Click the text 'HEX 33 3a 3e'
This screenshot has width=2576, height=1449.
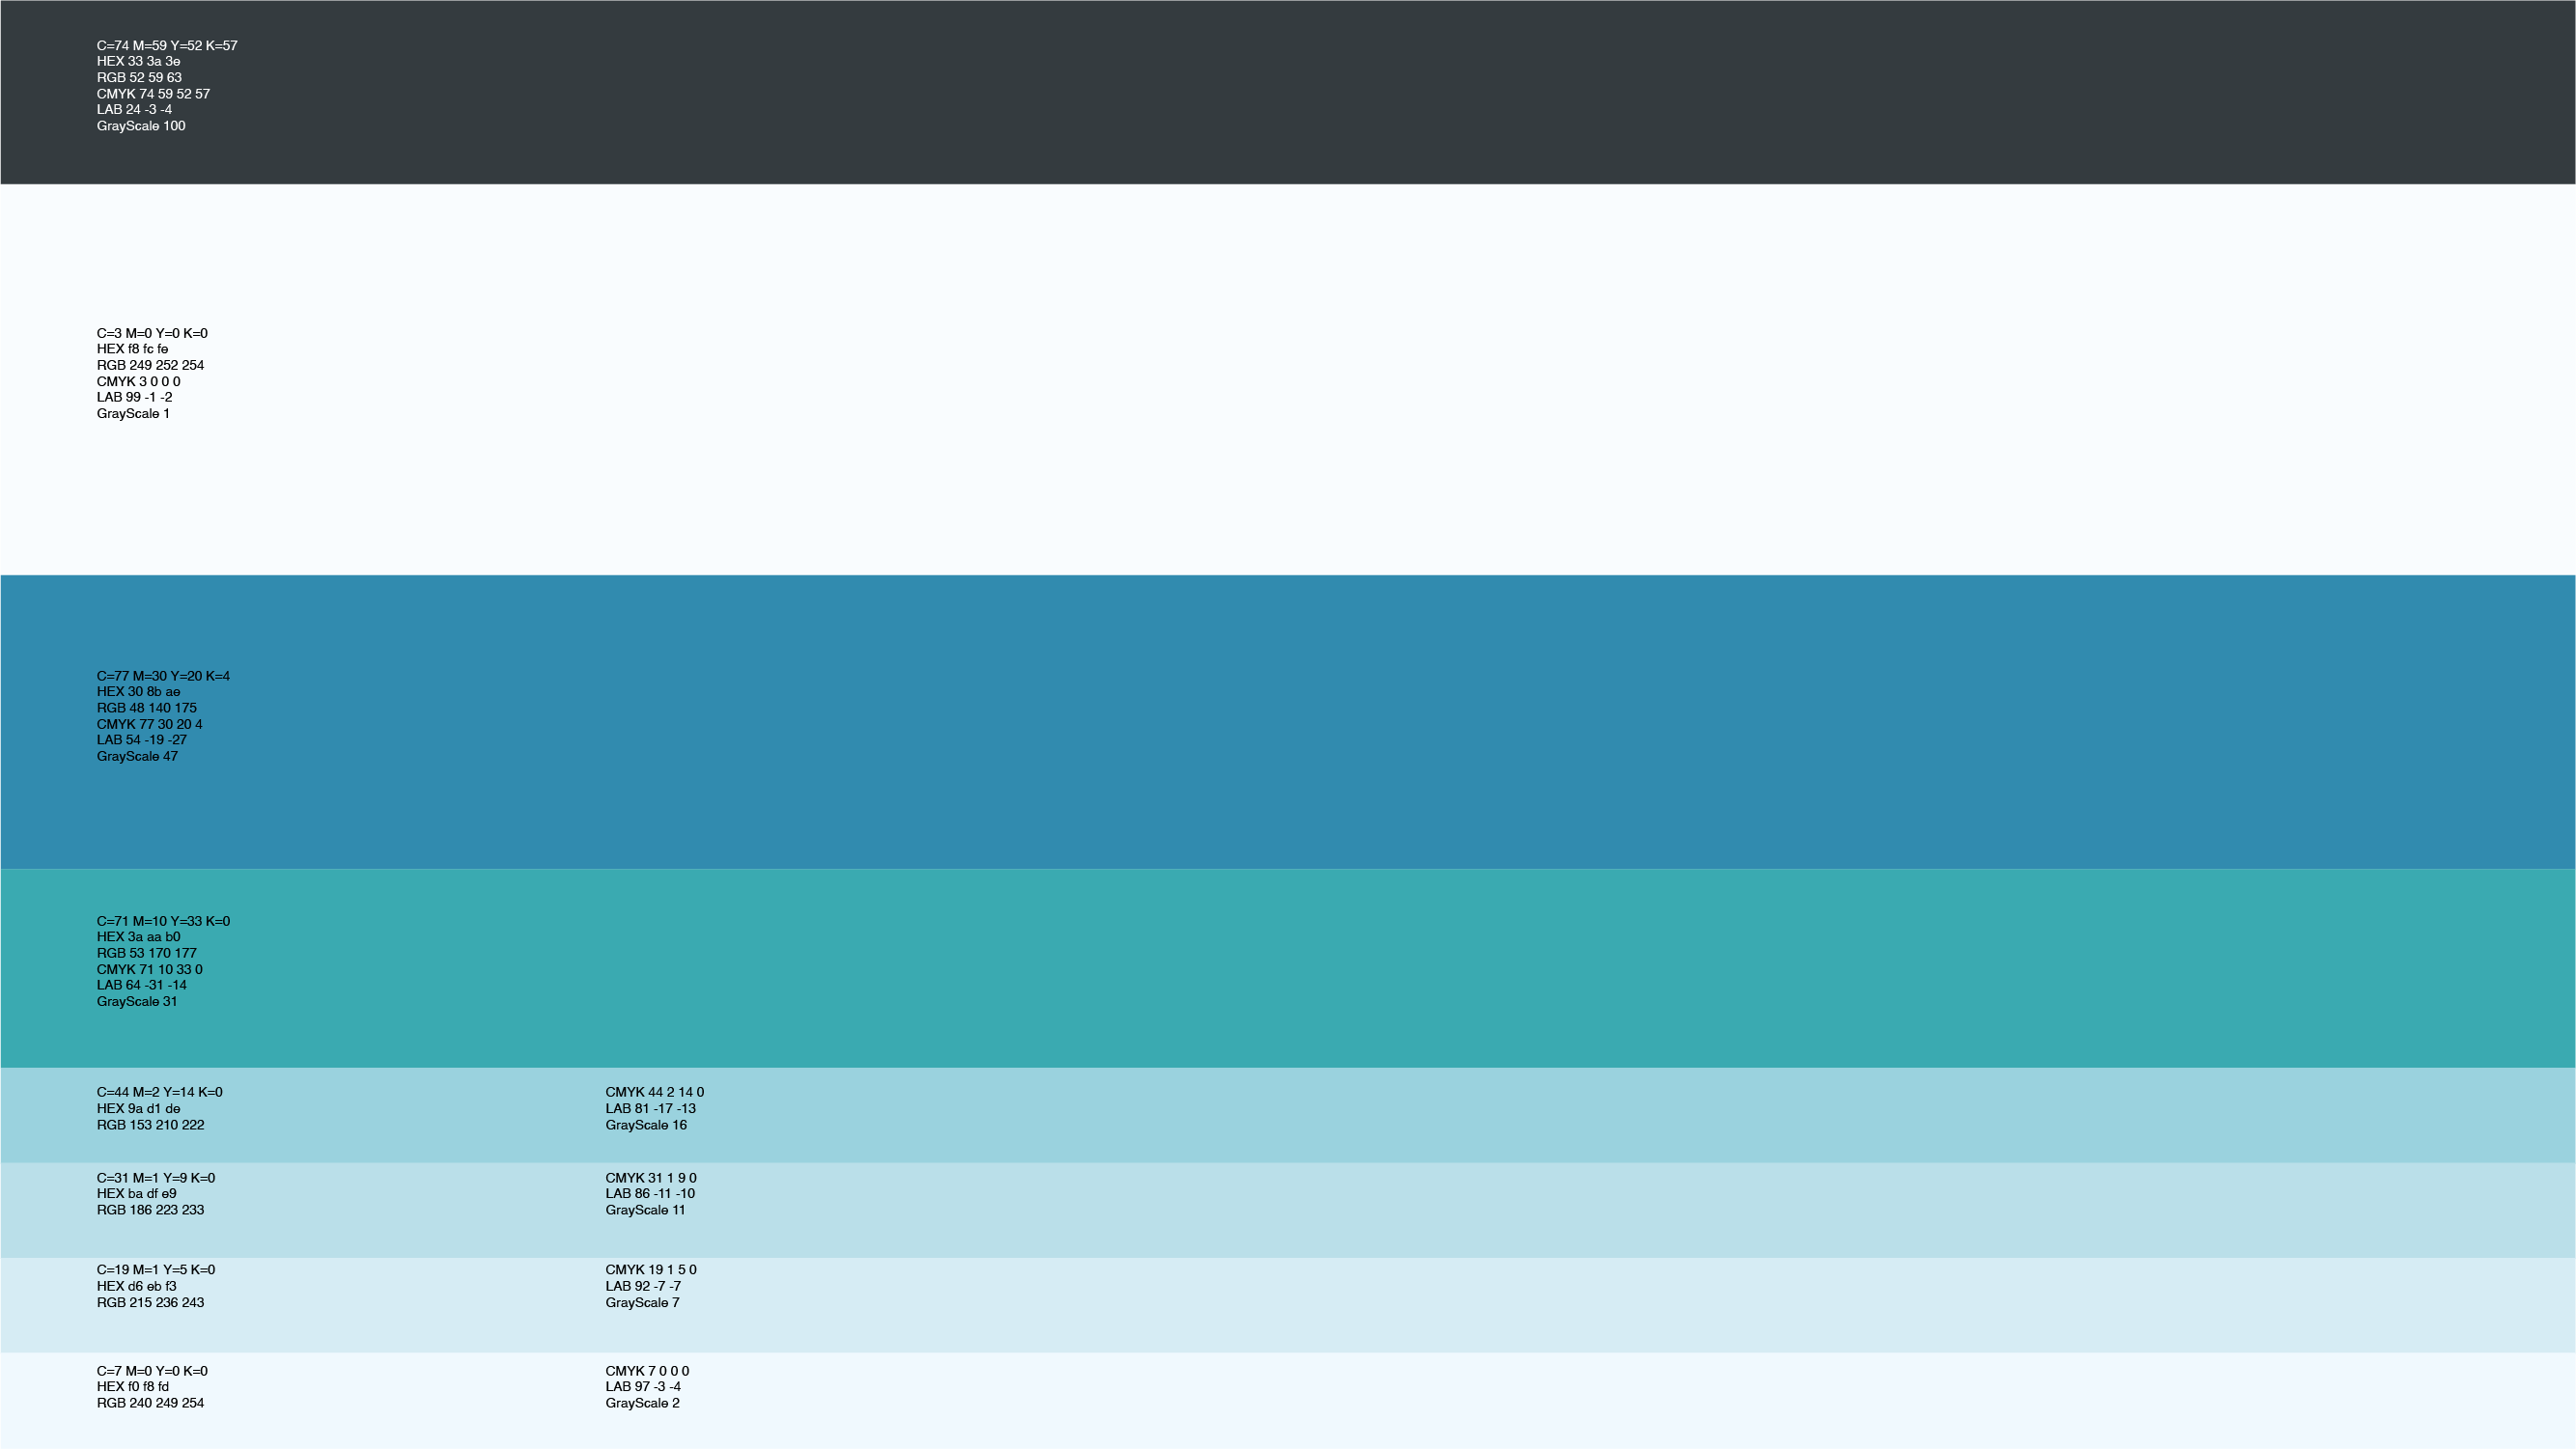click(138, 62)
